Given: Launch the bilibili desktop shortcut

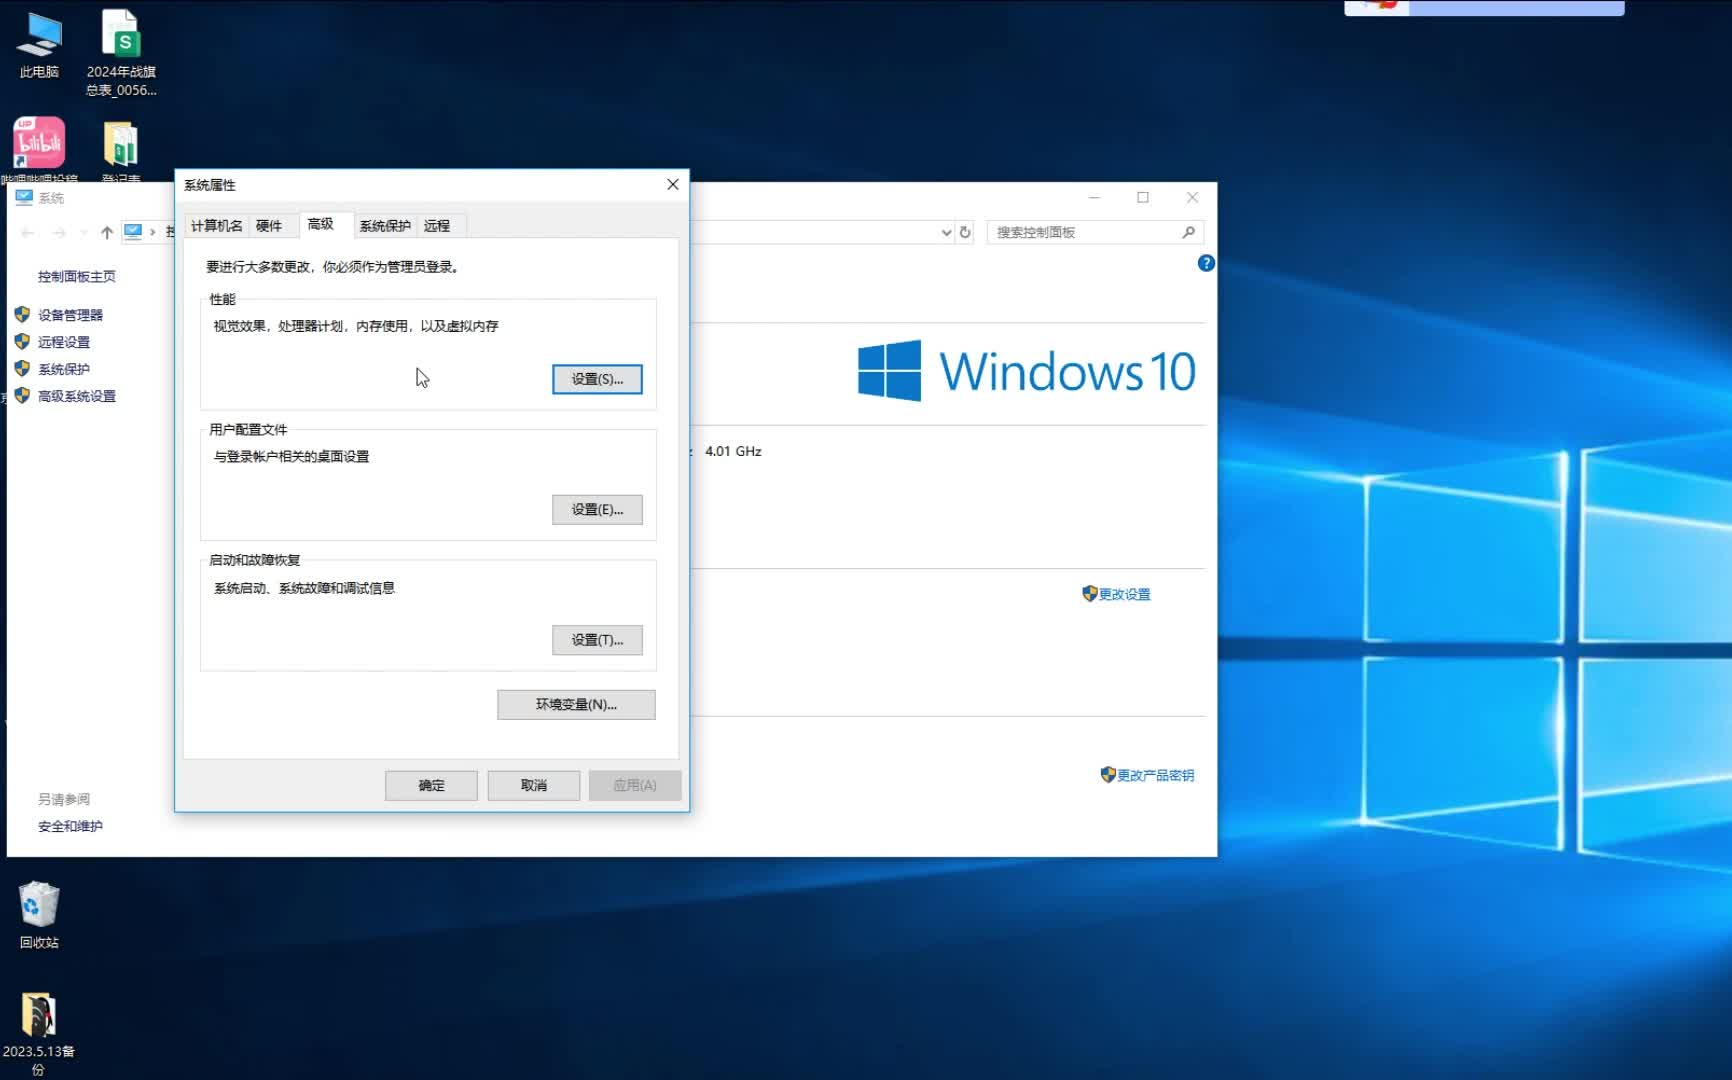Looking at the screenshot, I should [39, 143].
